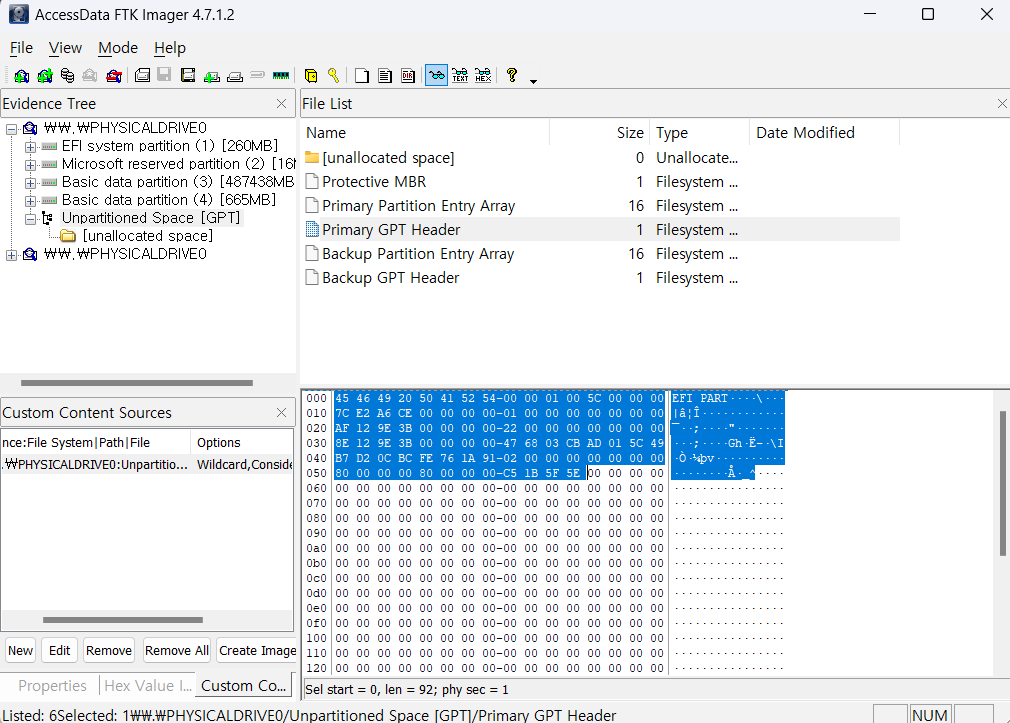Click Add All Attached Devices icon
The width and height of the screenshot is (1010, 723).
click(x=44, y=76)
